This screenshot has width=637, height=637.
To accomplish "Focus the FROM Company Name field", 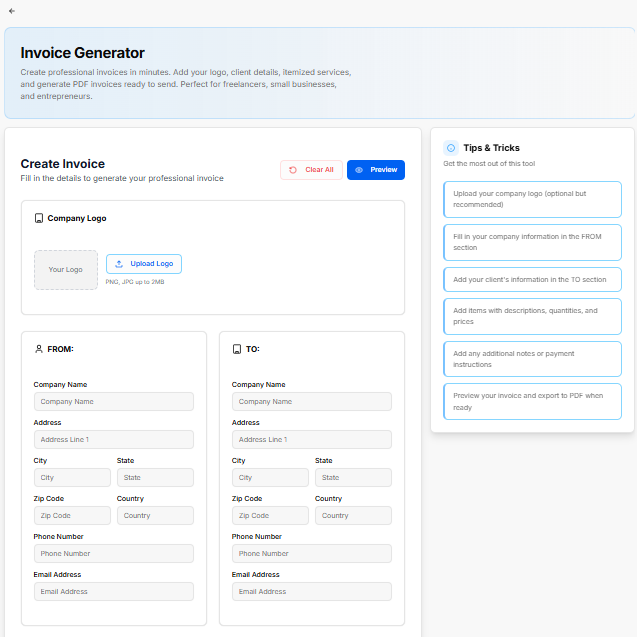I will click(x=114, y=401).
